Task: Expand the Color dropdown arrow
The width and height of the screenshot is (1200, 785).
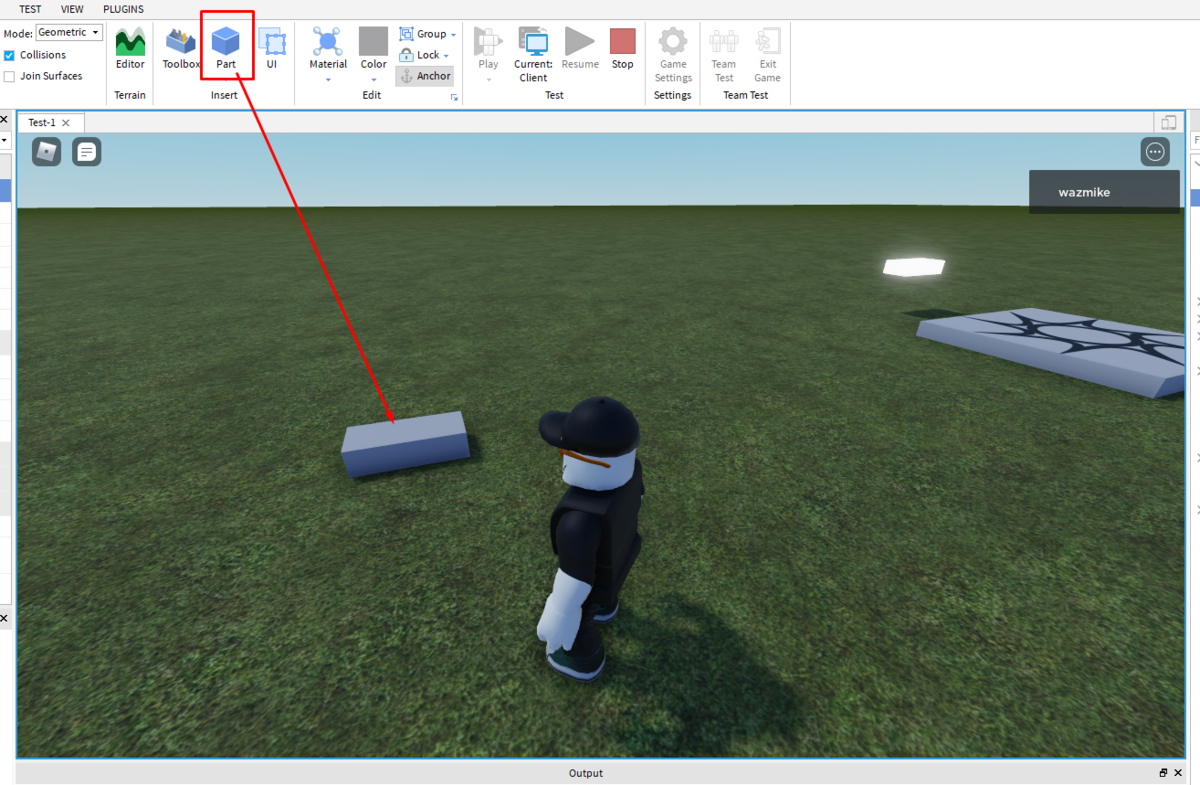Action: coord(374,80)
